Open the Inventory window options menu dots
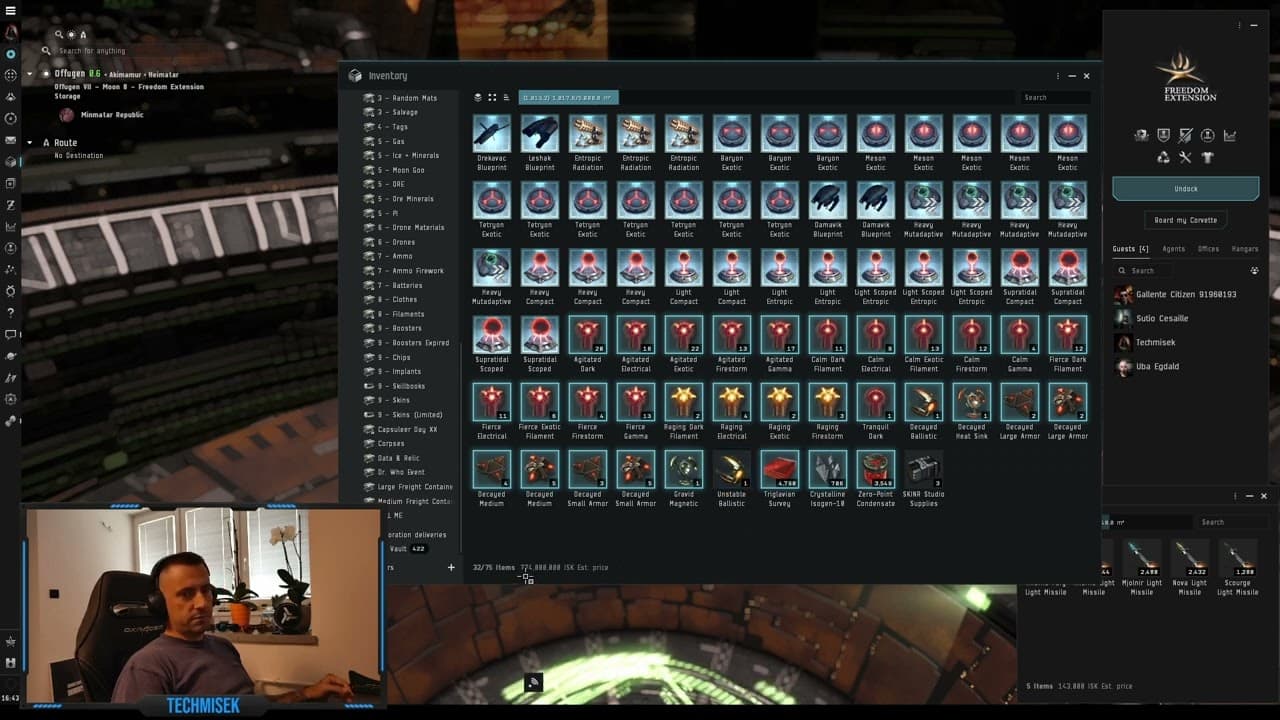The width and height of the screenshot is (1280, 720). point(1057,76)
